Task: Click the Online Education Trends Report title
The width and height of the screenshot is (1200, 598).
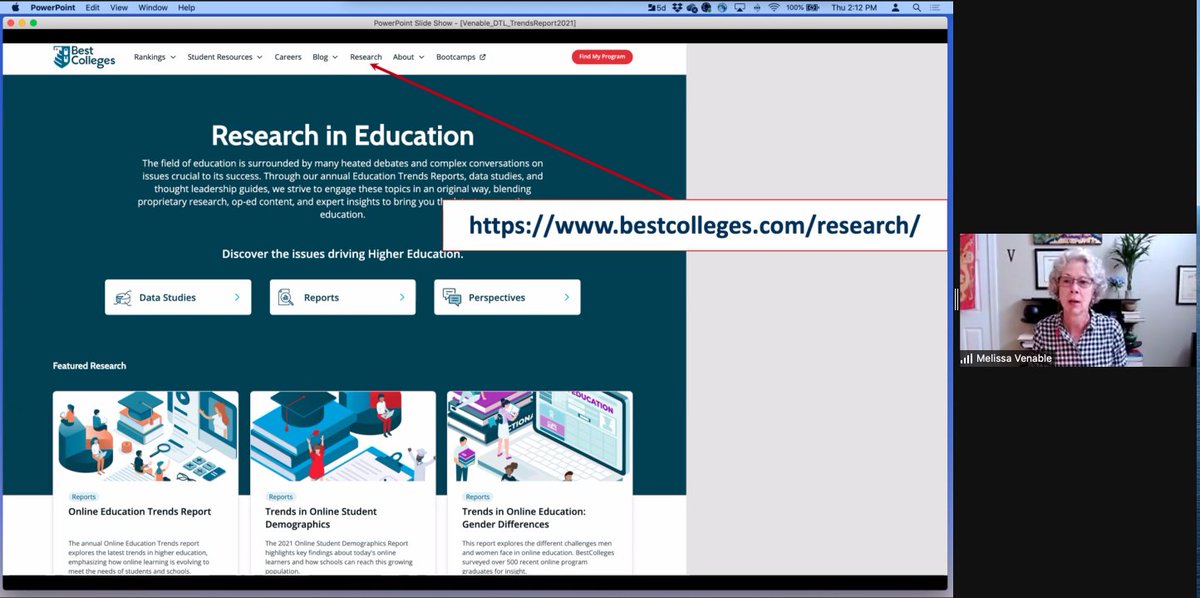Action: [140, 512]
